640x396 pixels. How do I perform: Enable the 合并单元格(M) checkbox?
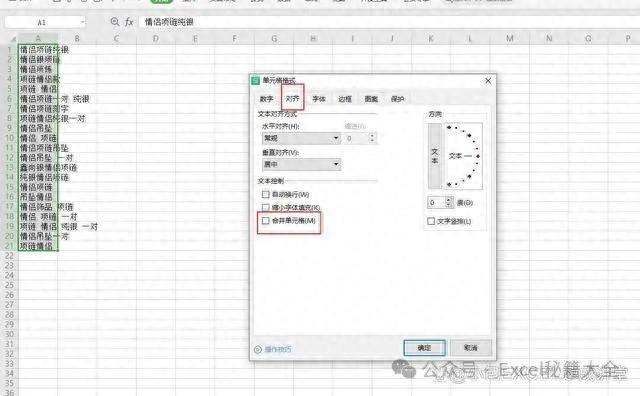266,221
